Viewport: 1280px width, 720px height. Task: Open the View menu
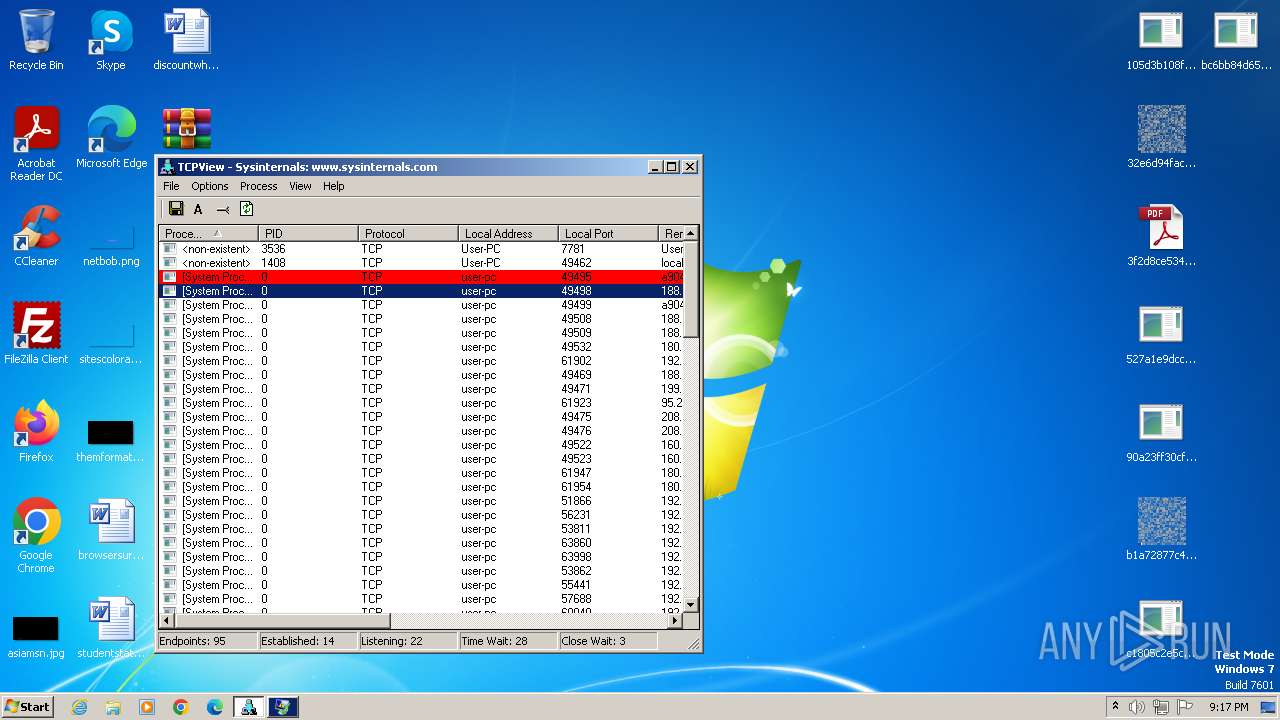pos(300,186)
